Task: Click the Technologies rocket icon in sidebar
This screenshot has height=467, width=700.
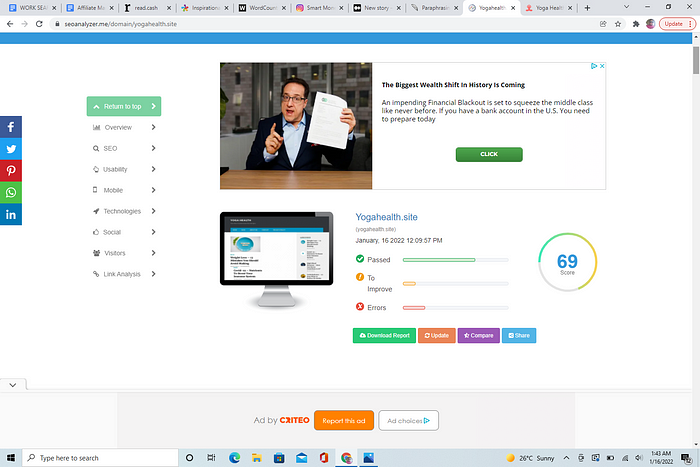Action: click(96, 211)
